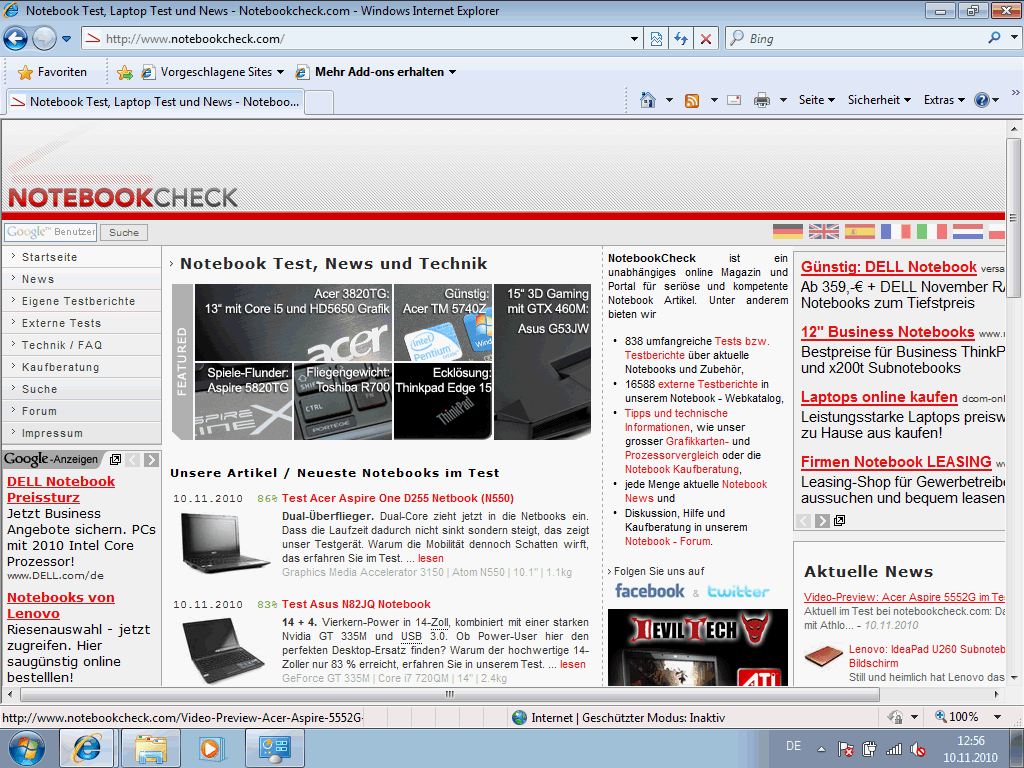Open the Acer 3820TG featured thumbnail
1024x768 pixels.
point(293,322)
